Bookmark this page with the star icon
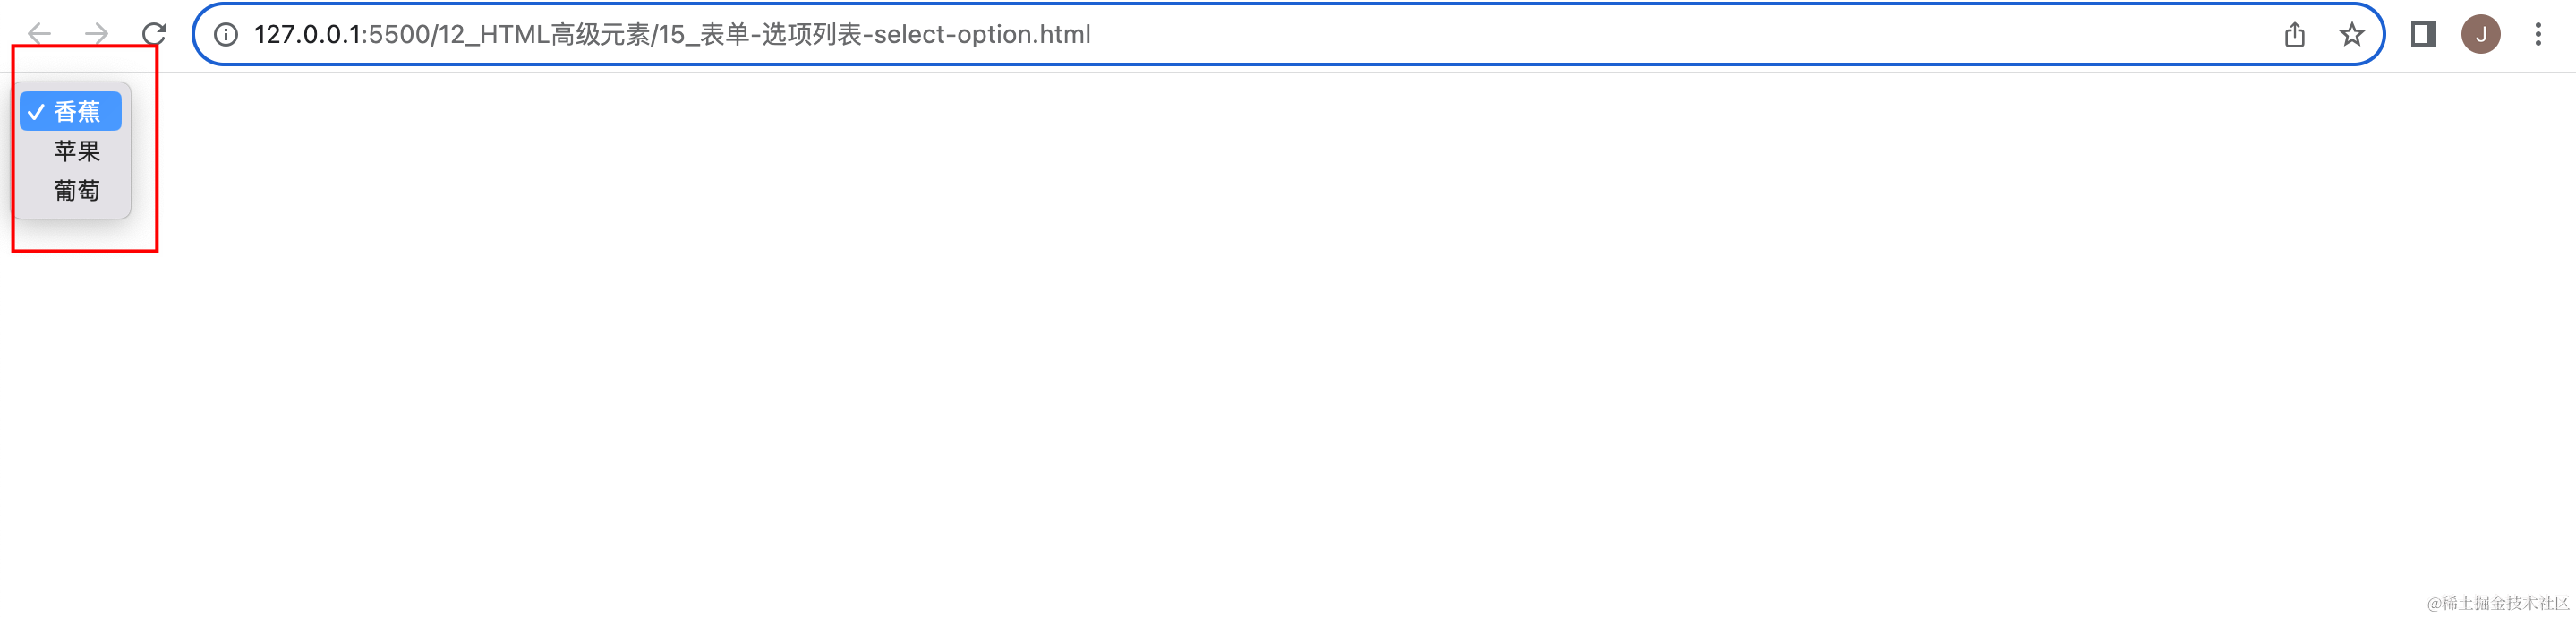 pos(2352,34)
